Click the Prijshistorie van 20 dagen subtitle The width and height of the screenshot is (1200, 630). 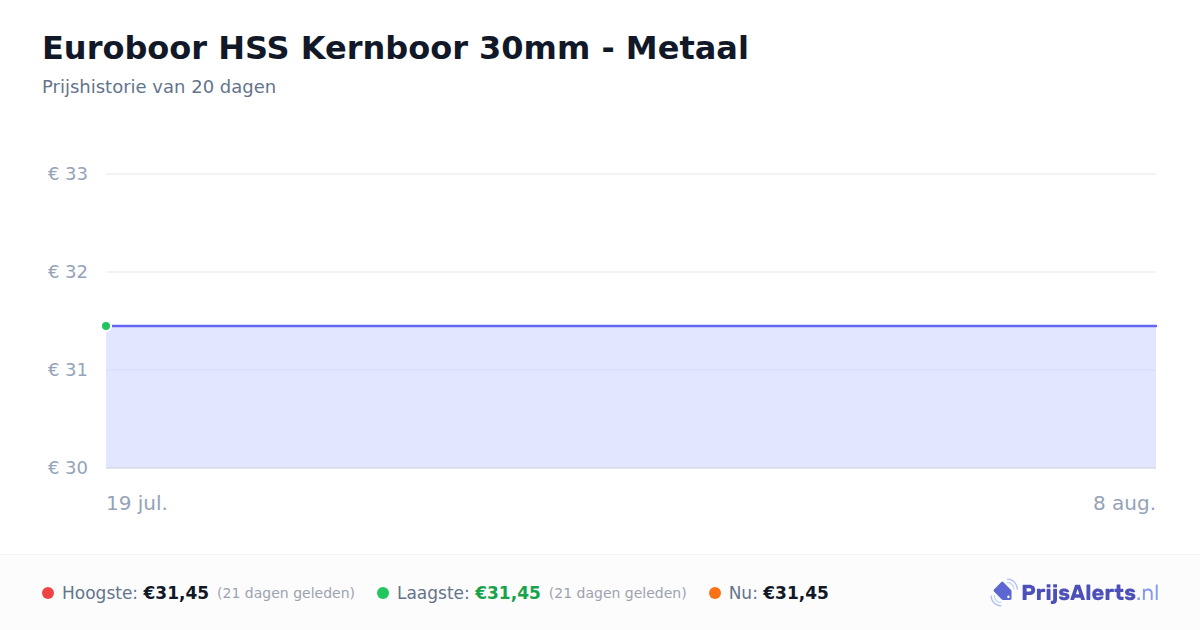tap(159, 87)
